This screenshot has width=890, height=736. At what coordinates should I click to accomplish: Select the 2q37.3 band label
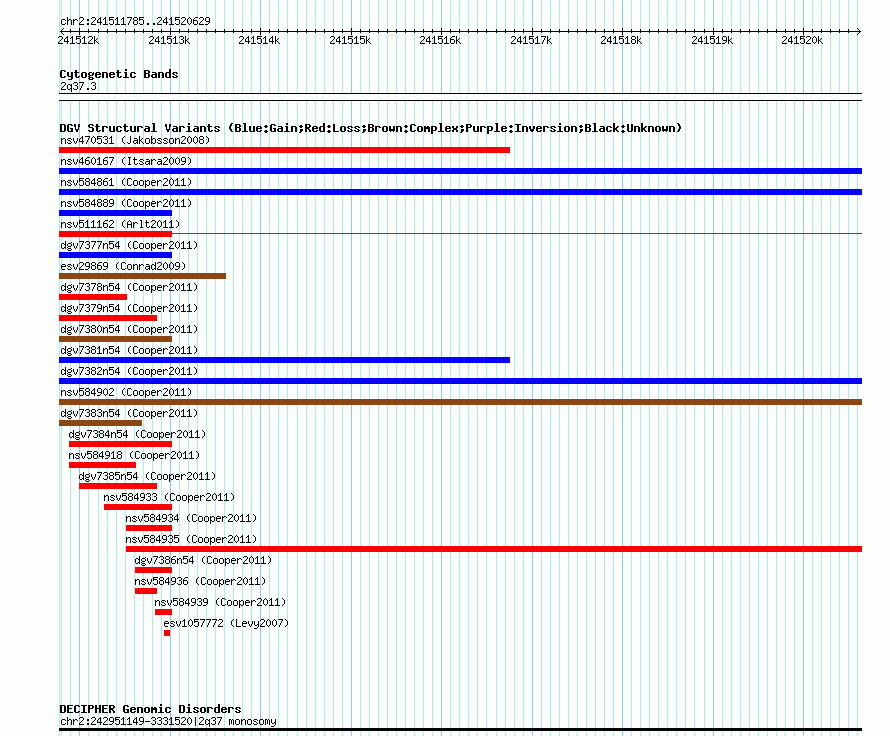click(x=78, y=86)
